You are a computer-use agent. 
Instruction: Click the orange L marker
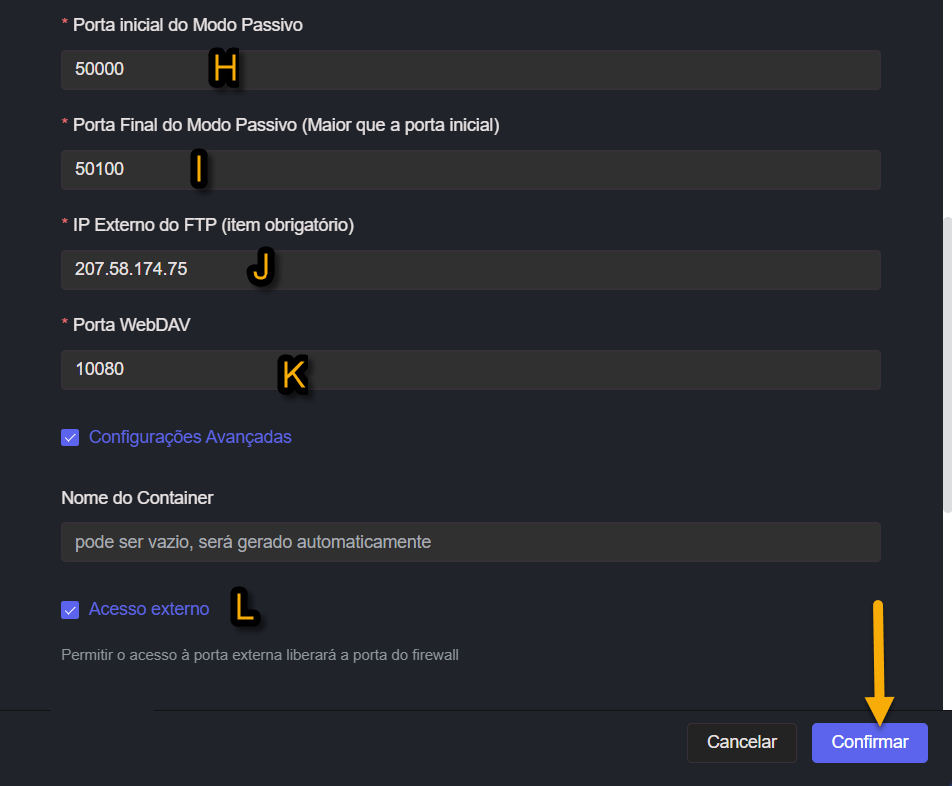[x=244, y=607]
